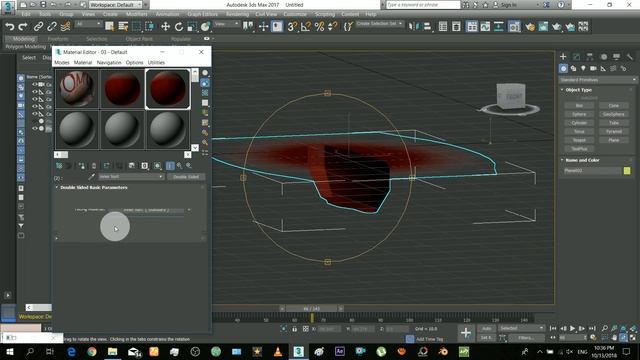Click the Redo arrow in main toolbar

[23, 27]
